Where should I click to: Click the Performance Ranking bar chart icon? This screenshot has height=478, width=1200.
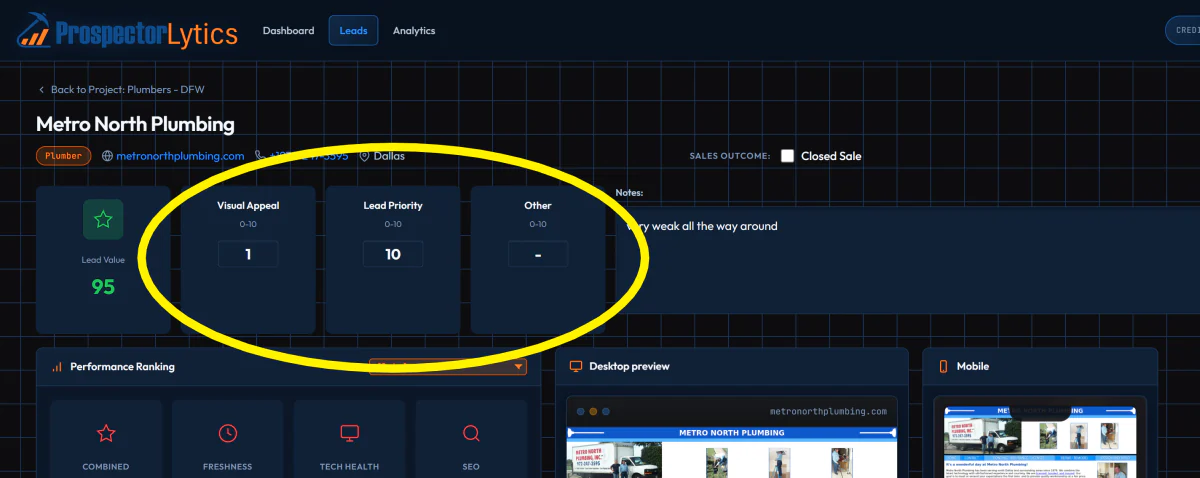[x=57, y=367]
